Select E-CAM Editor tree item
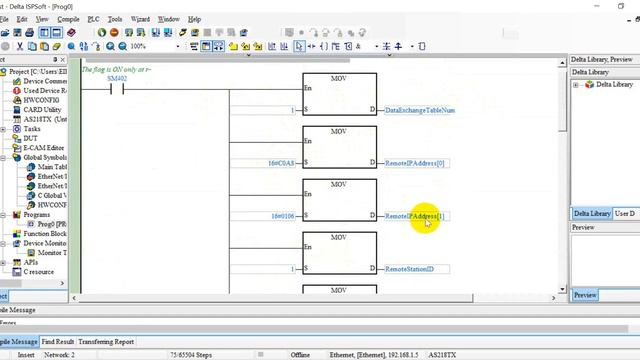Viewport: 640px width, 360px height. [x=43, y=148]
